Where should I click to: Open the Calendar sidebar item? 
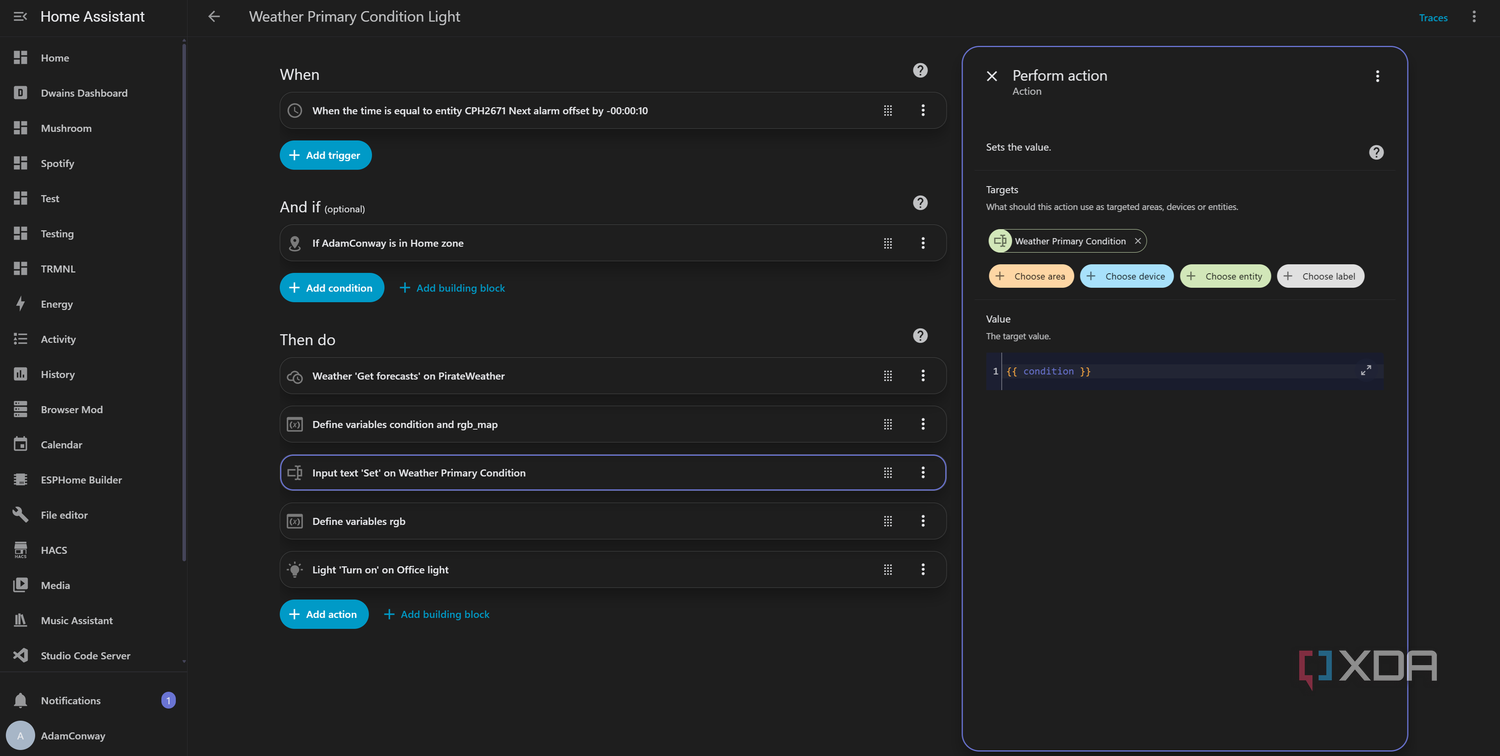click(92, 445)
